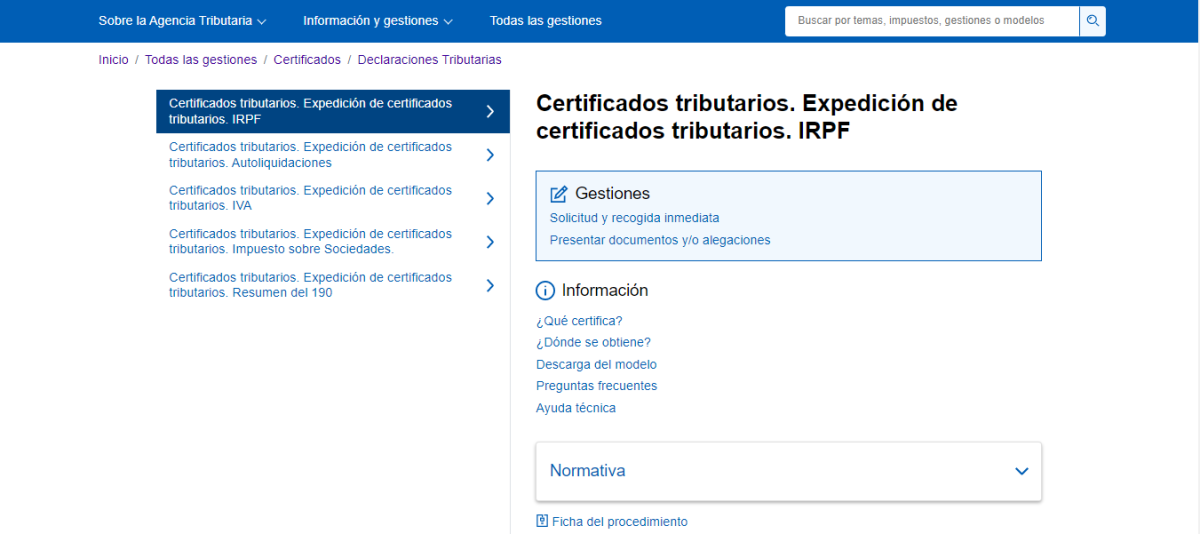Click the Descarga del modelo link
This screenshot has width=1200, height=534.
tap(596, 364)
